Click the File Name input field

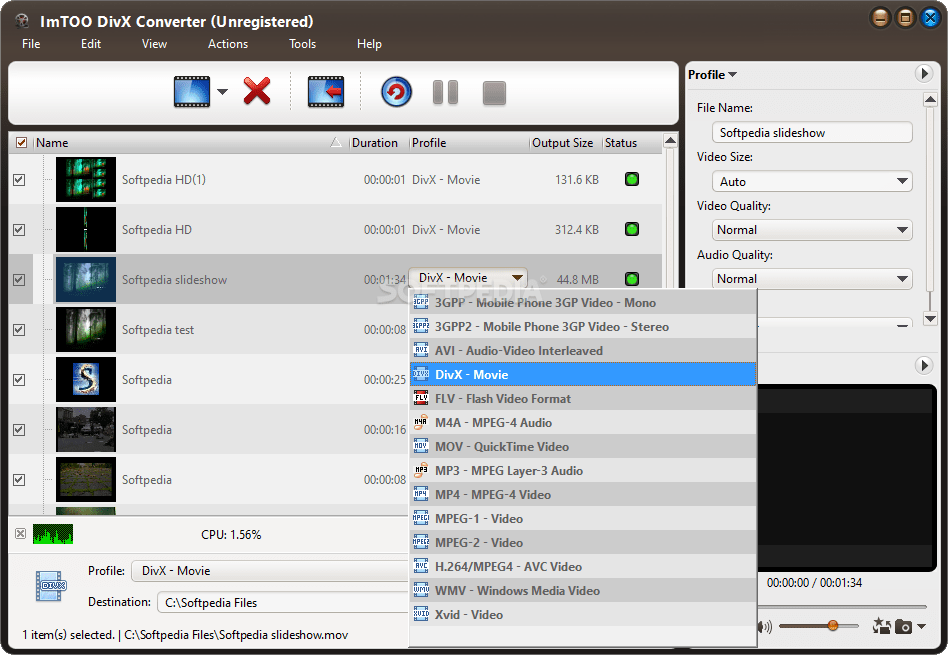[x=812, y=132]
